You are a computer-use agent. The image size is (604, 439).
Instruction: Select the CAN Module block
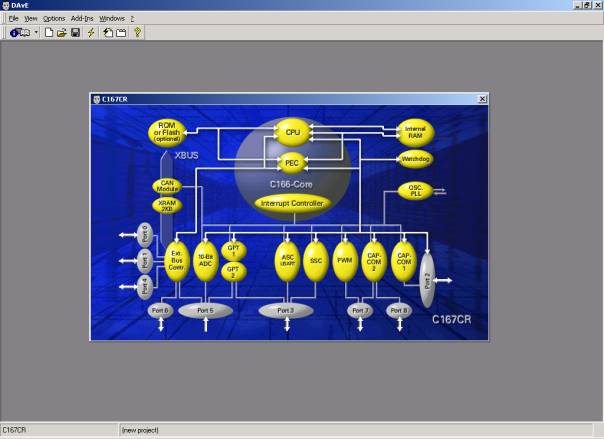click(167, 186)
